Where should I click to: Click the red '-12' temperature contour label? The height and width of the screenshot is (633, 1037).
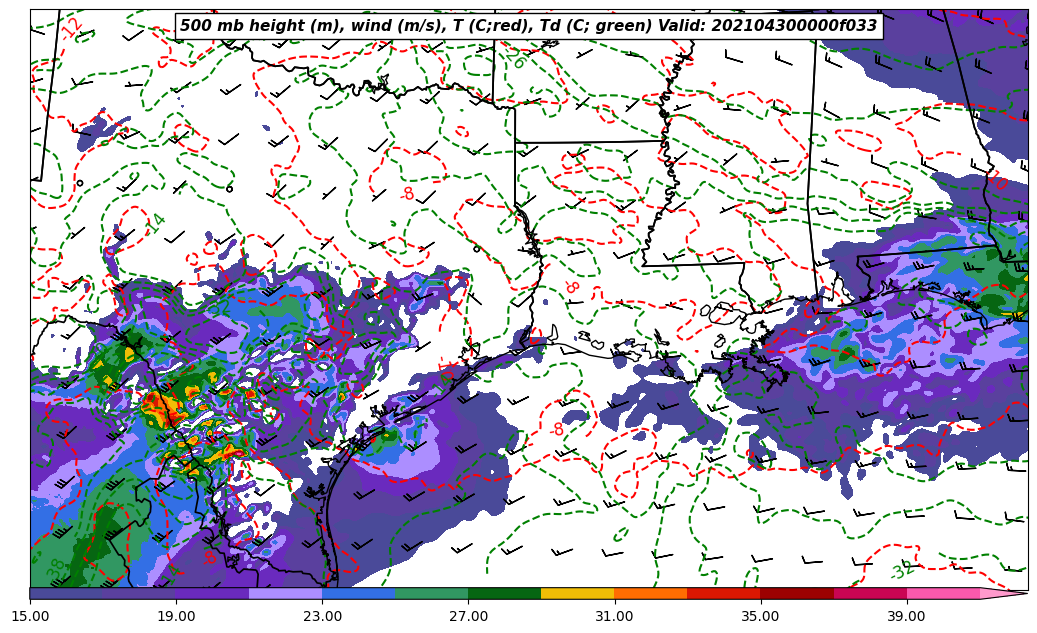pyautogui.click(x=71, y=27)
